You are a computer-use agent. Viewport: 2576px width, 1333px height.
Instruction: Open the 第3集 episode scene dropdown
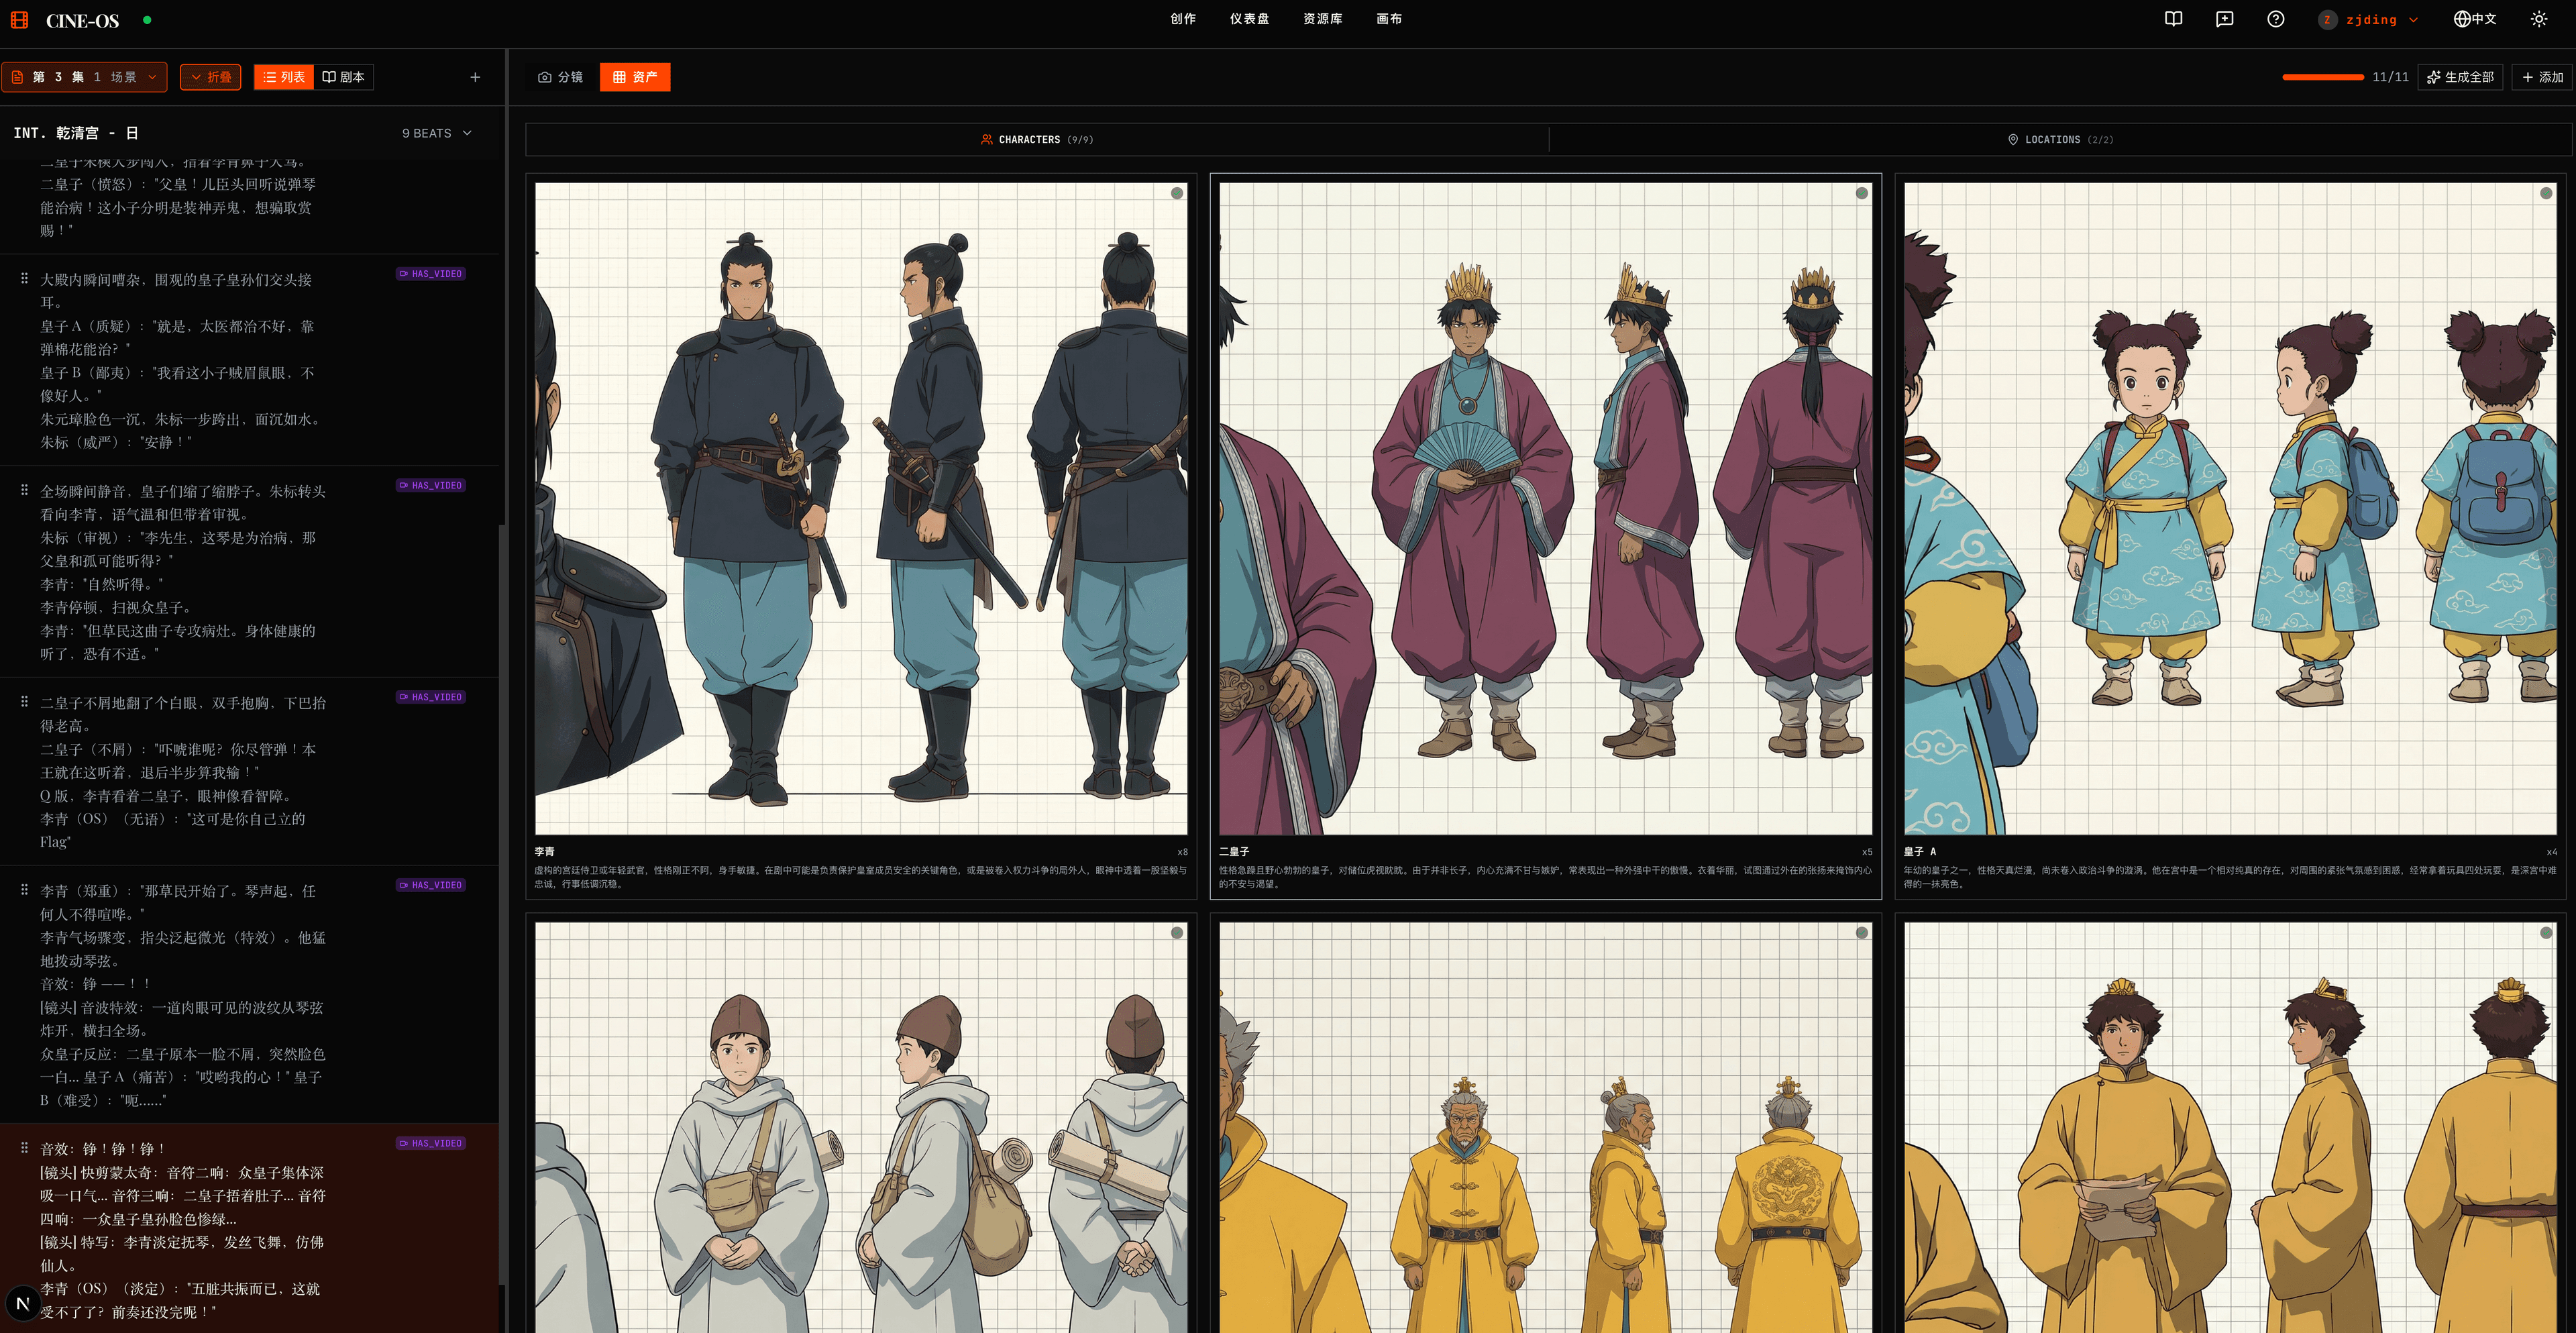coord(84,77)
